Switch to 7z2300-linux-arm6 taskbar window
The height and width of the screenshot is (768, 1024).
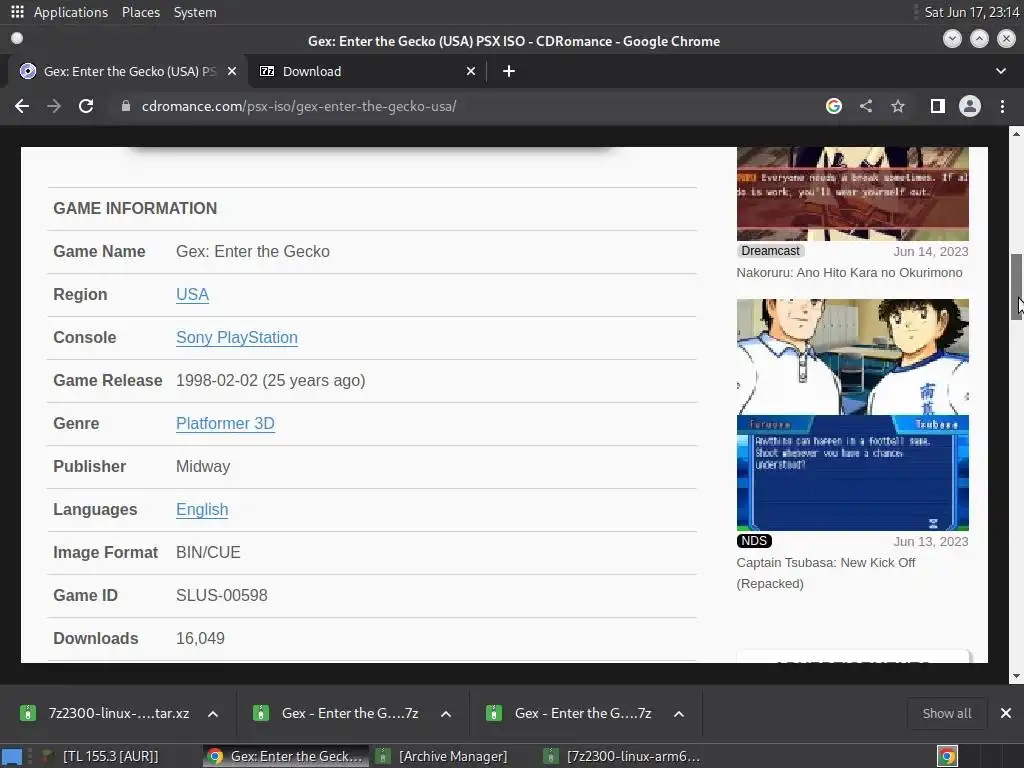(x=624, y=756)
